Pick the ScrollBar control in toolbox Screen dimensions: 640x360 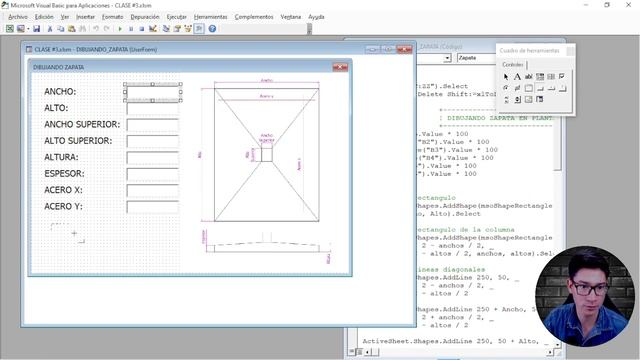coord(506,99)
